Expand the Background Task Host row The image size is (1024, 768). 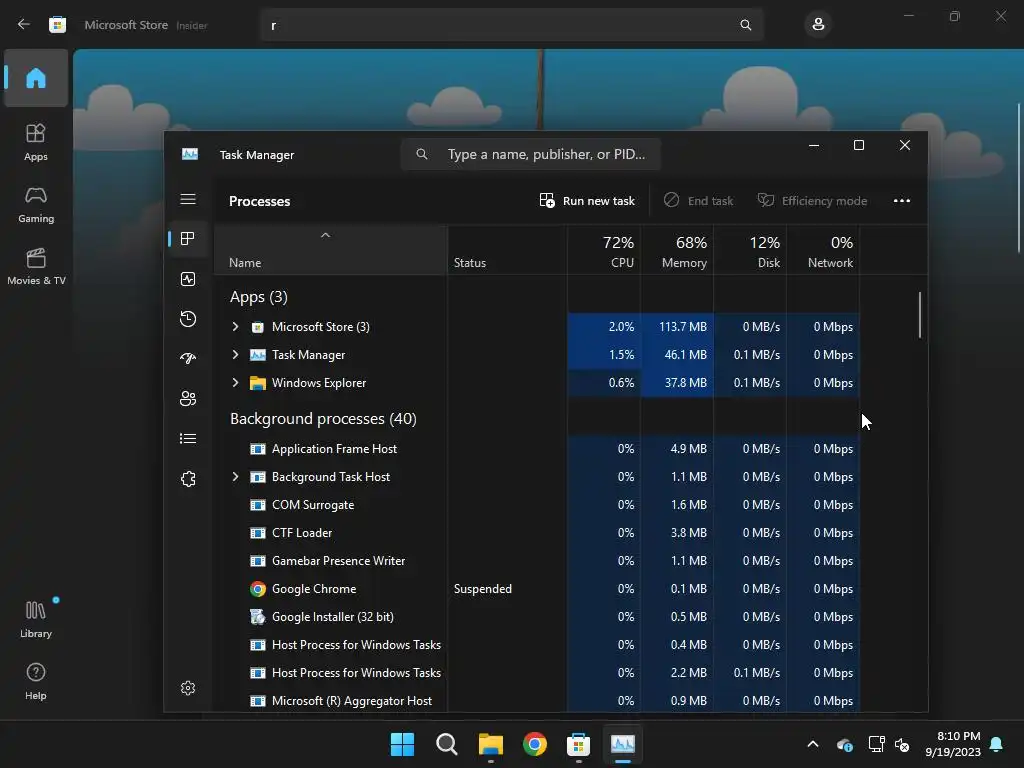coord(235,477)
